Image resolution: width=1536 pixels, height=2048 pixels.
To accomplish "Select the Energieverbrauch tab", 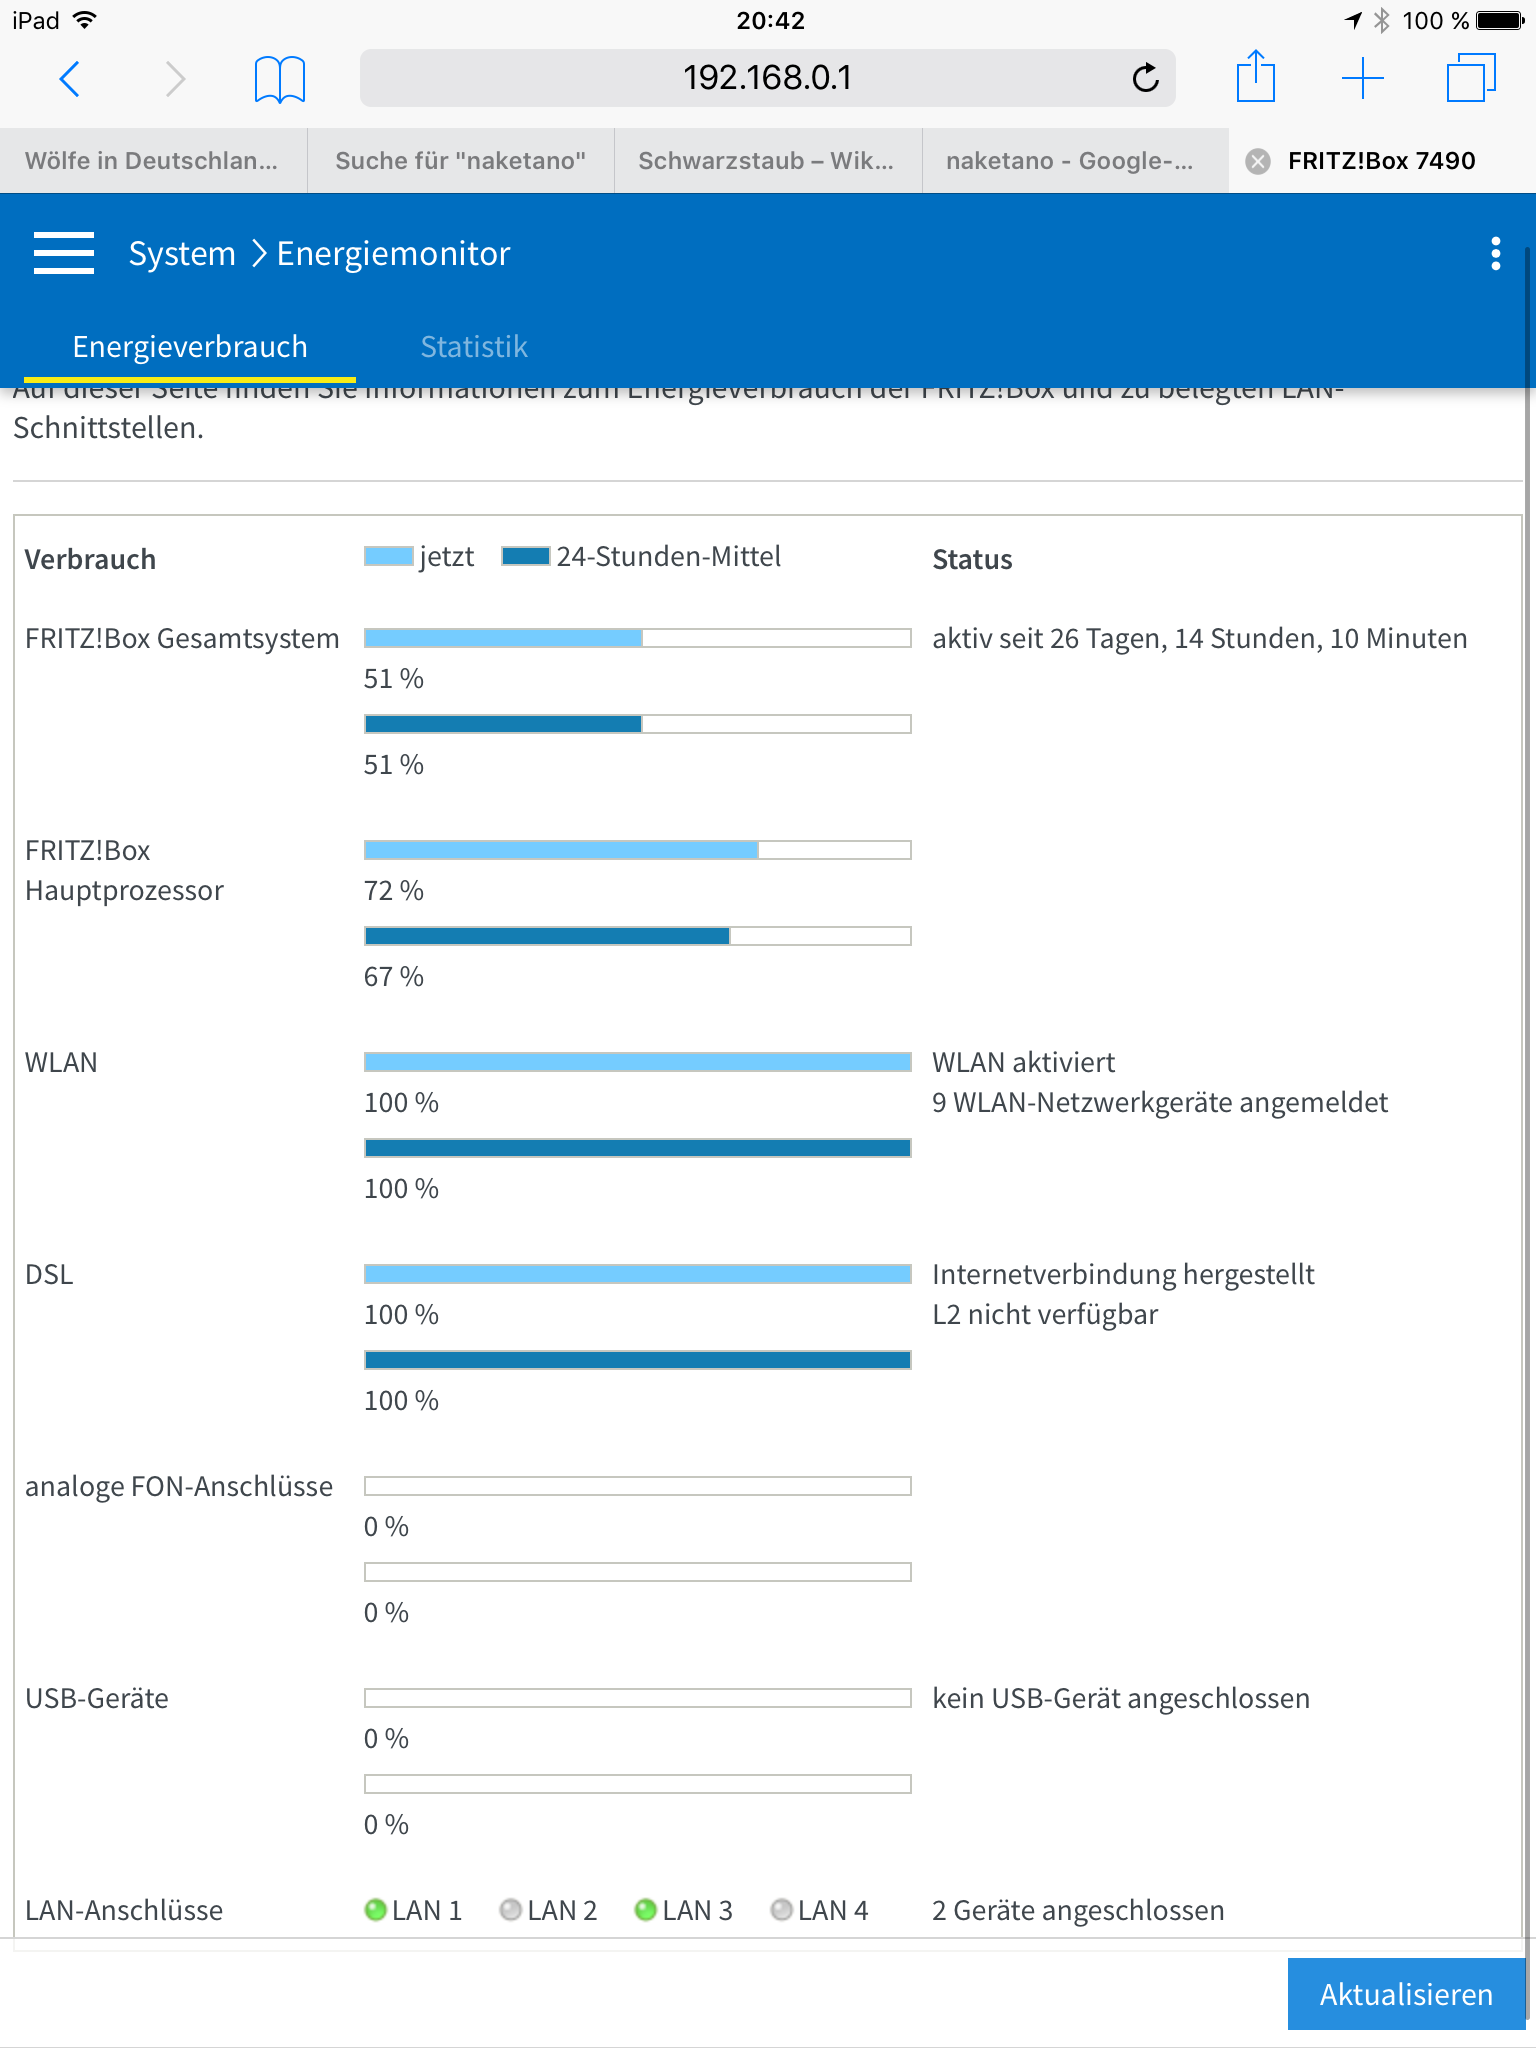I will (190, 347).
